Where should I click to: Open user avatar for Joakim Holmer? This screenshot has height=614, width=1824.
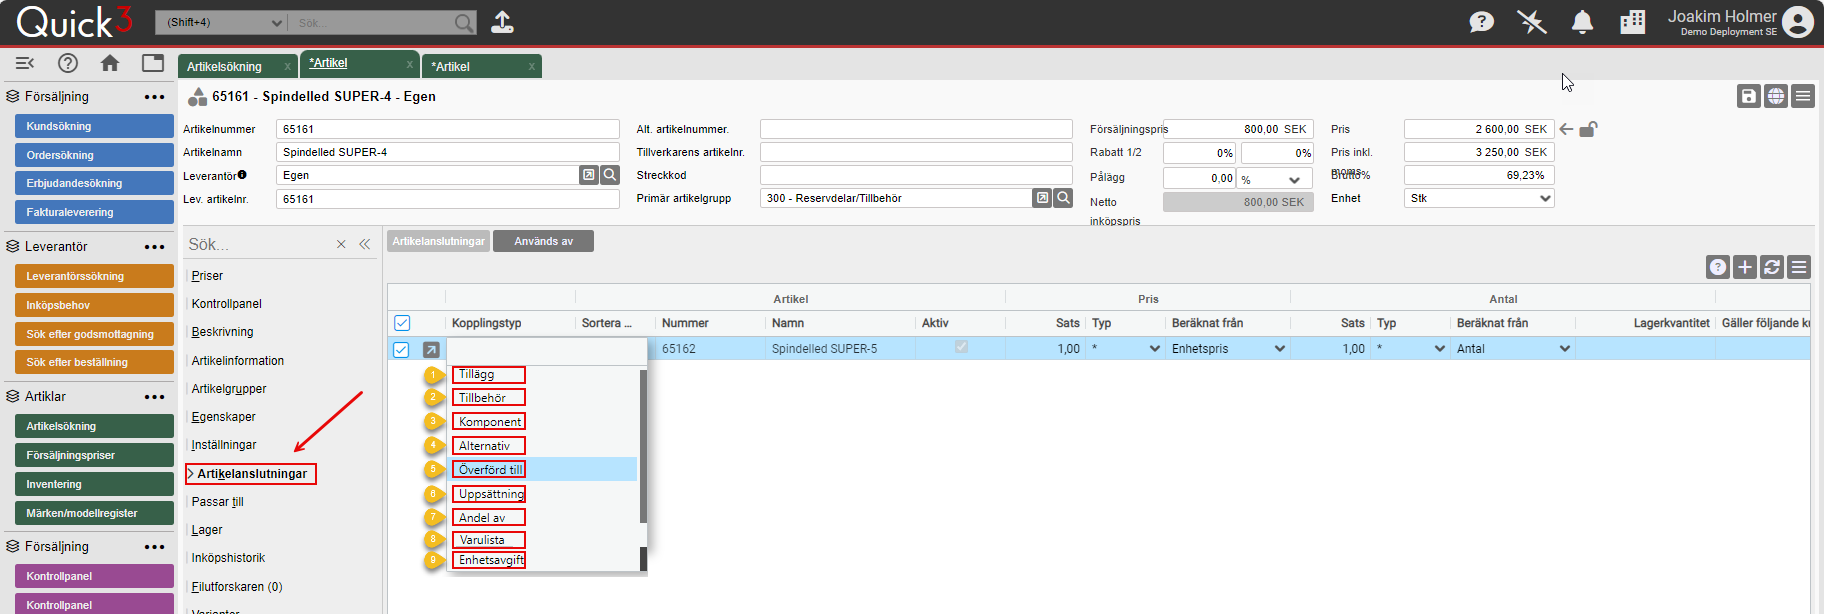[x=1797, y=22]
